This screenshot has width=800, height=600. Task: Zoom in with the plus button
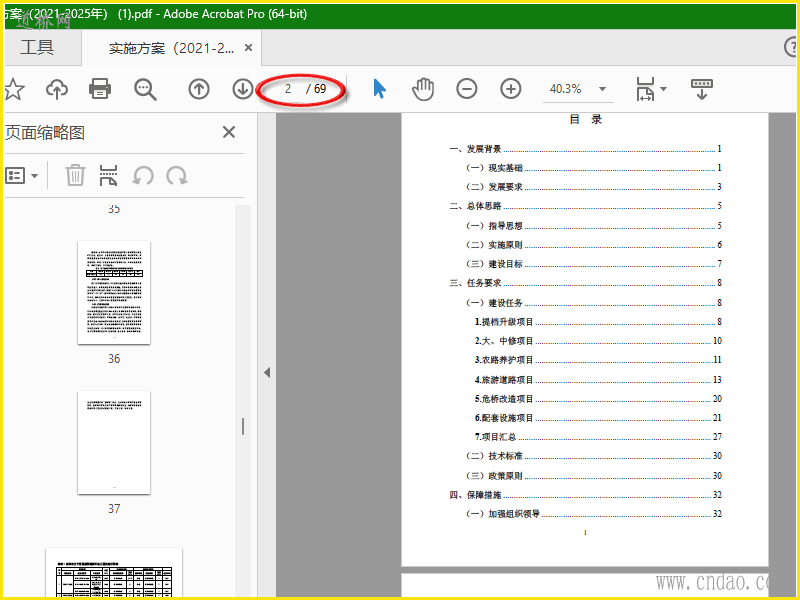(x=511, y=89)
